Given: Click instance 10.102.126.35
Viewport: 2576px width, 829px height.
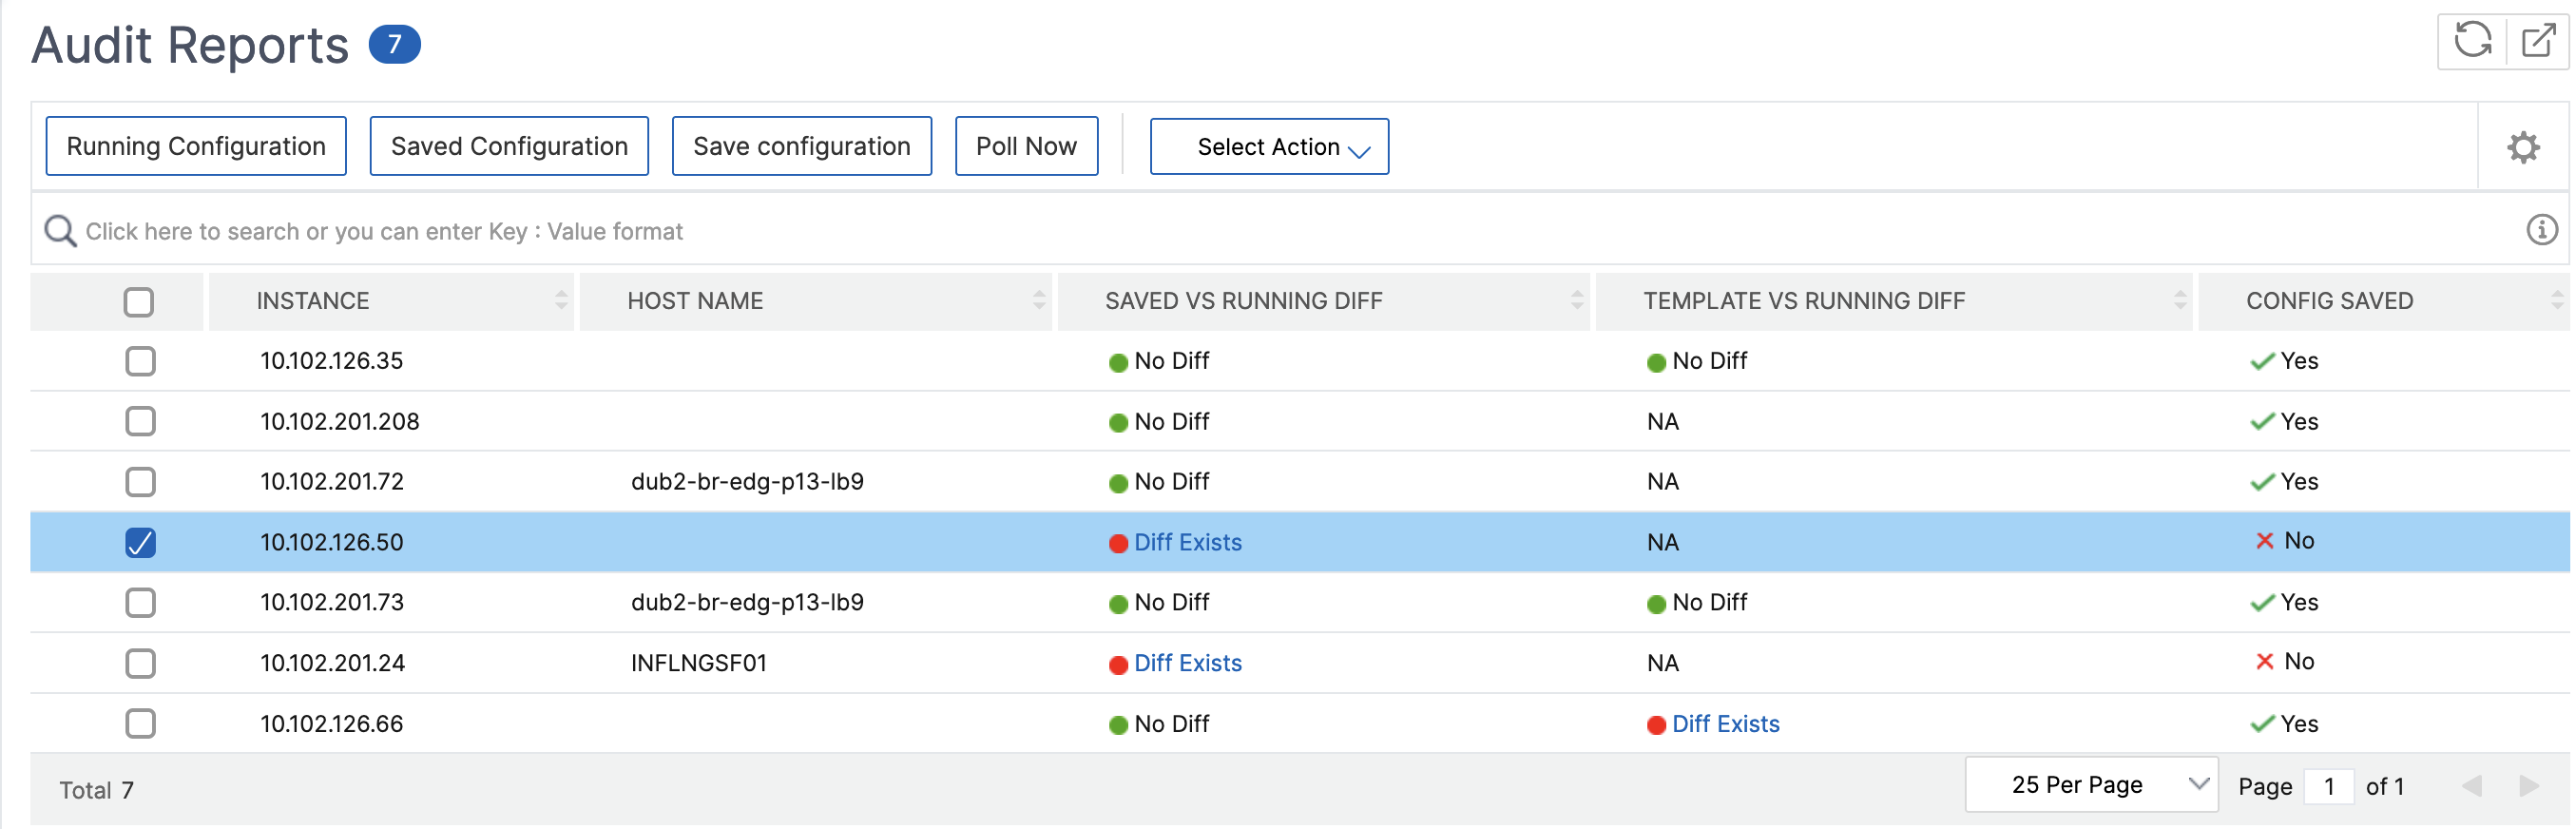Looking at the screenshot, I should coord(331,361).
